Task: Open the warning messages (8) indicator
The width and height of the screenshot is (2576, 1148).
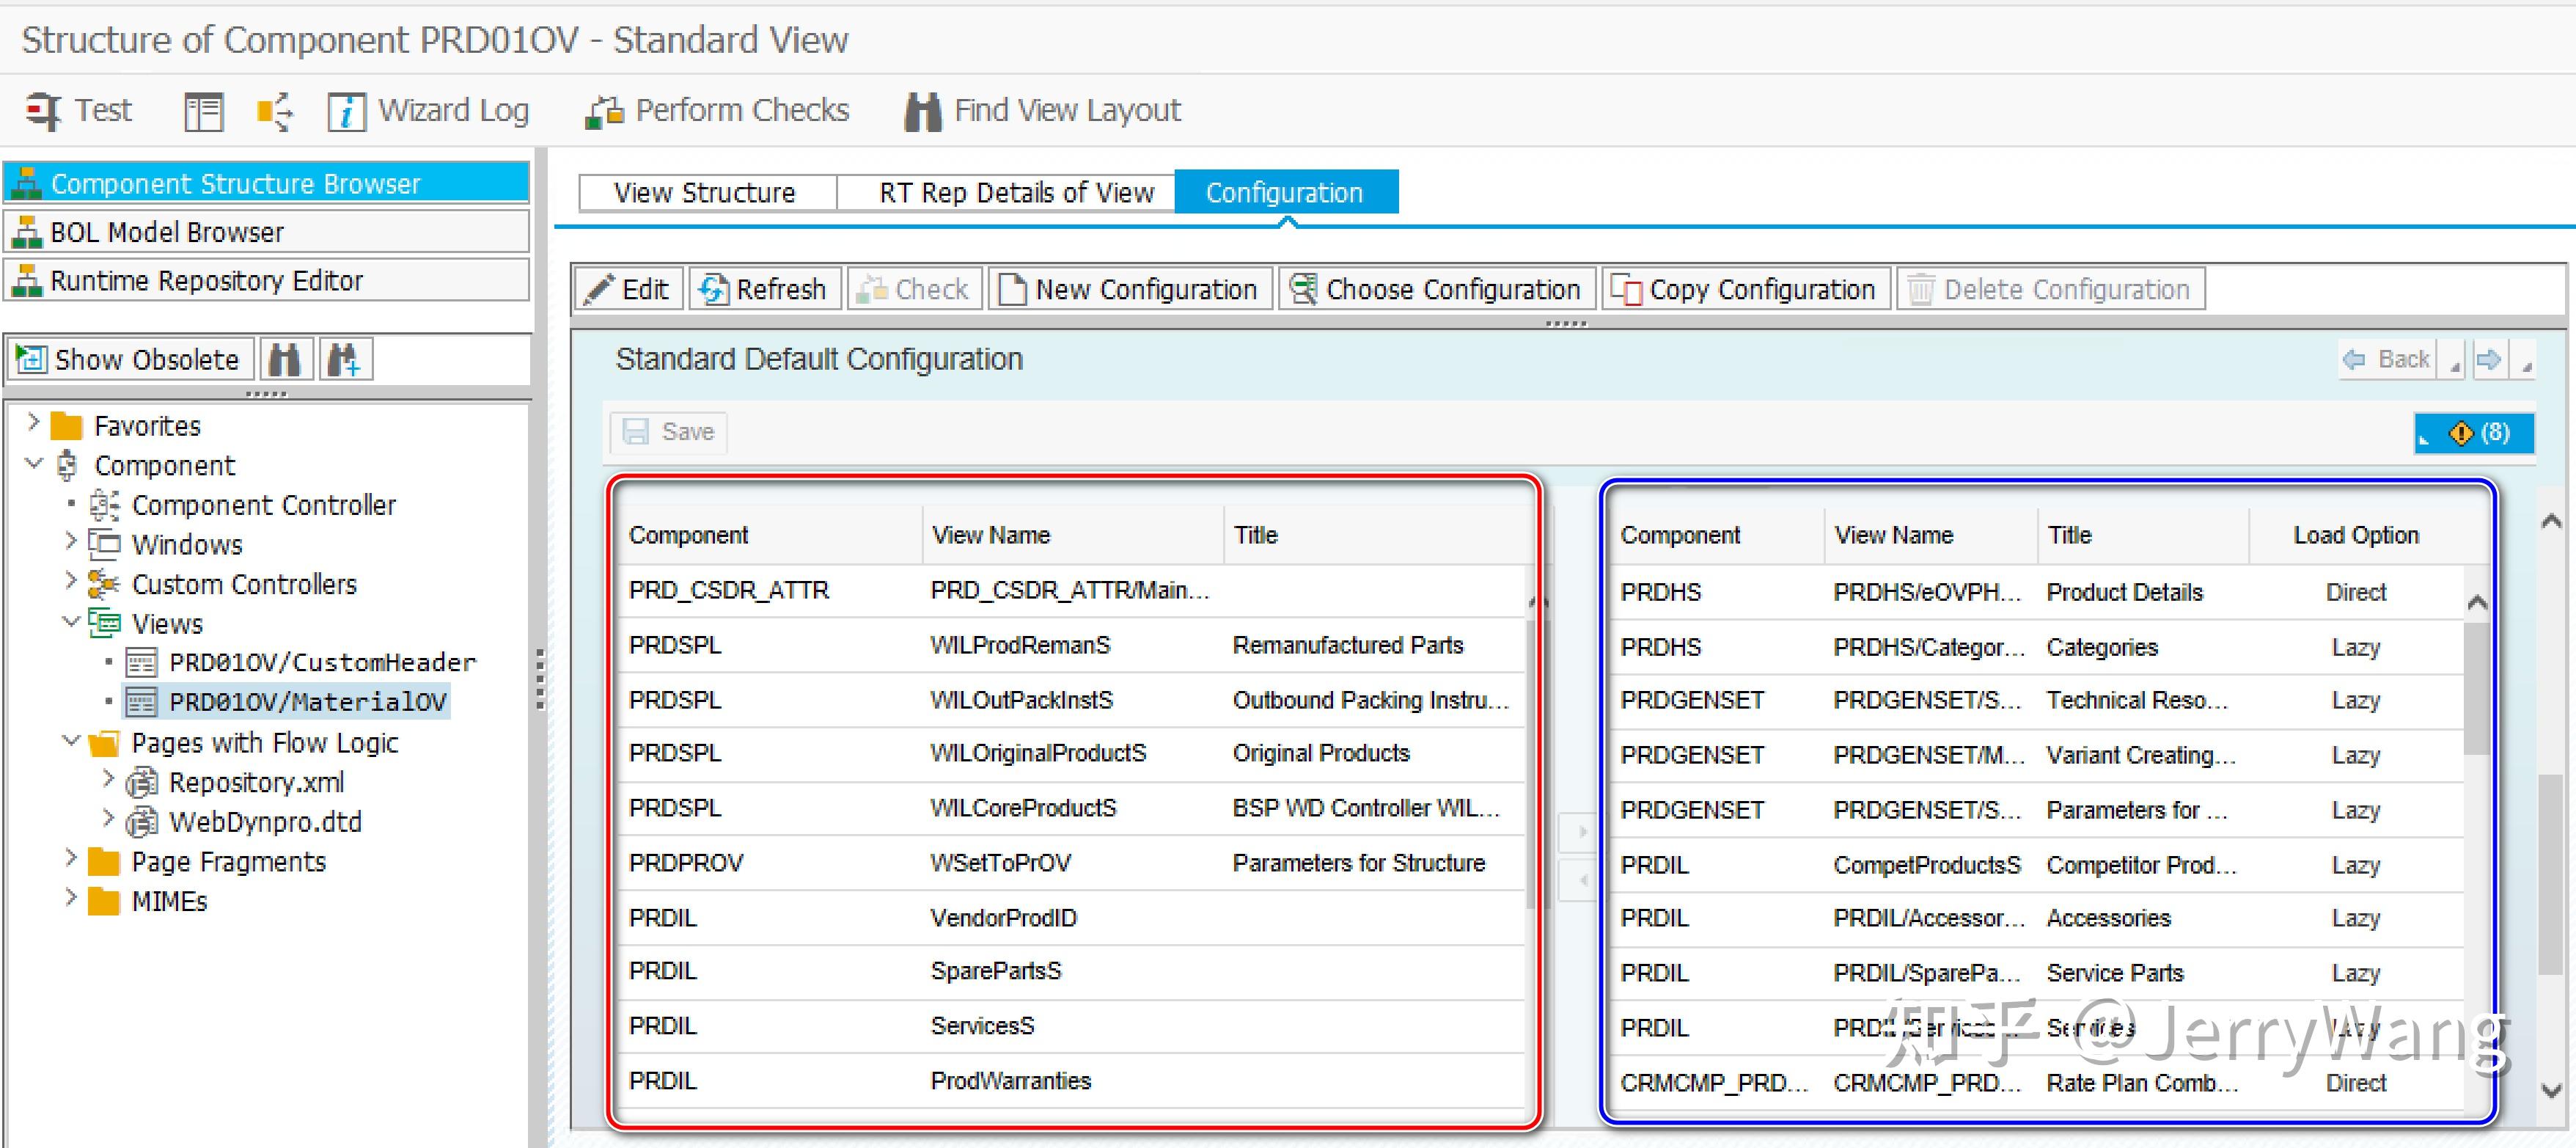Action: pos(2474,433)
